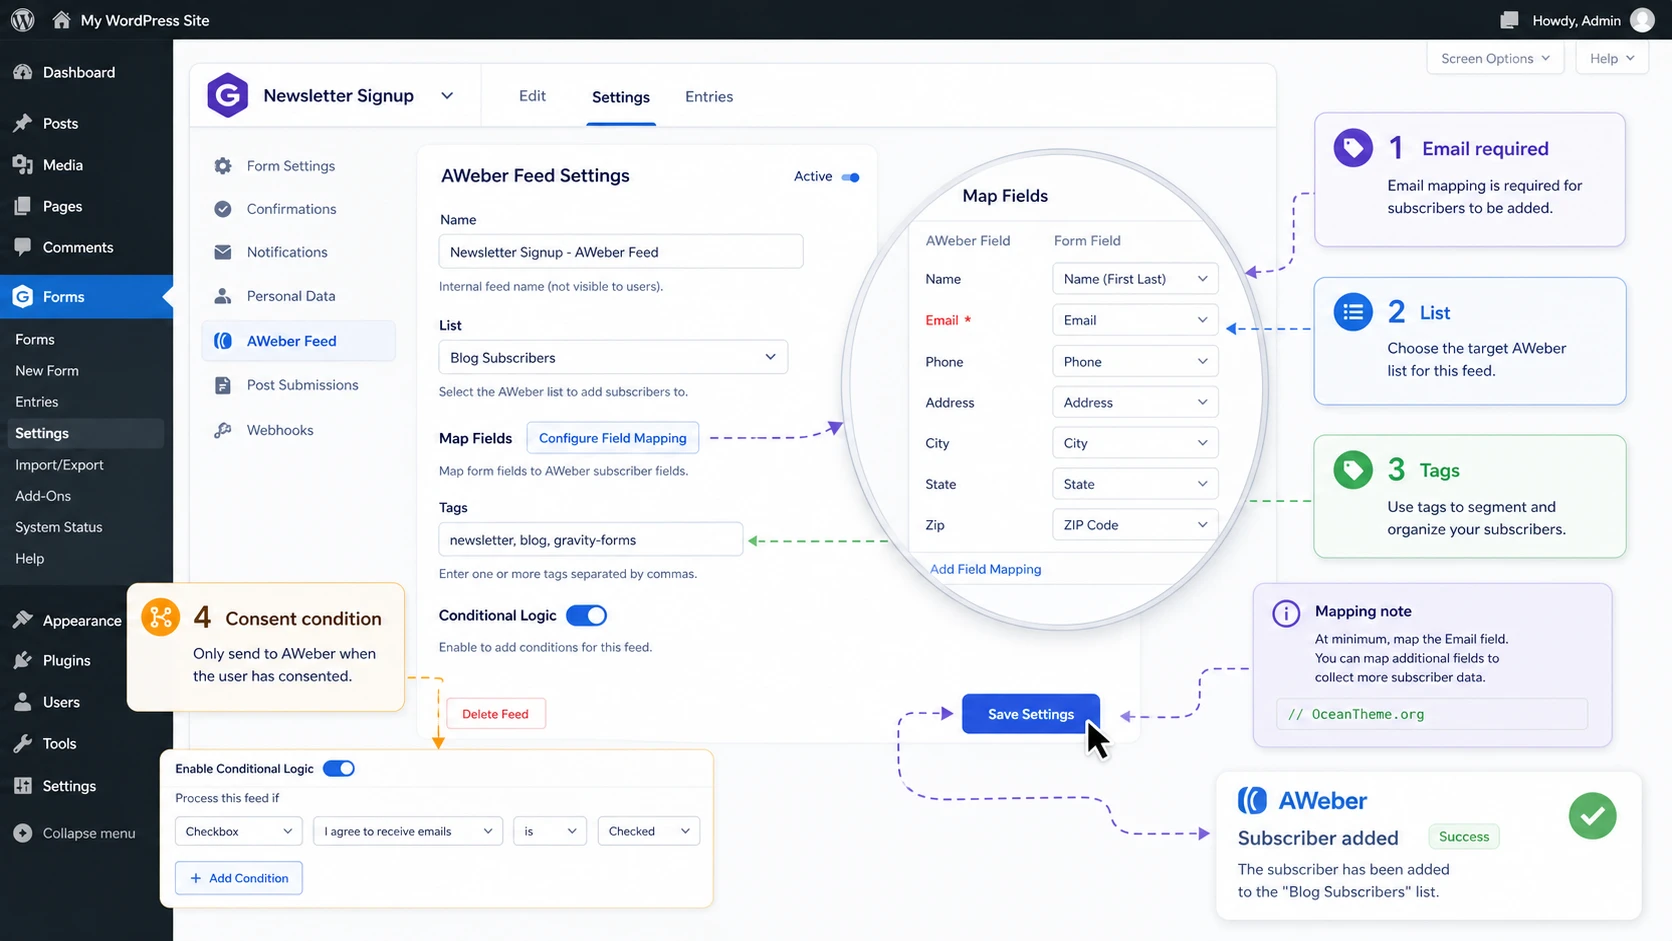The image size is (1672, 941).
Task: Open the State form field dropdown
Action: (1135, 484)
